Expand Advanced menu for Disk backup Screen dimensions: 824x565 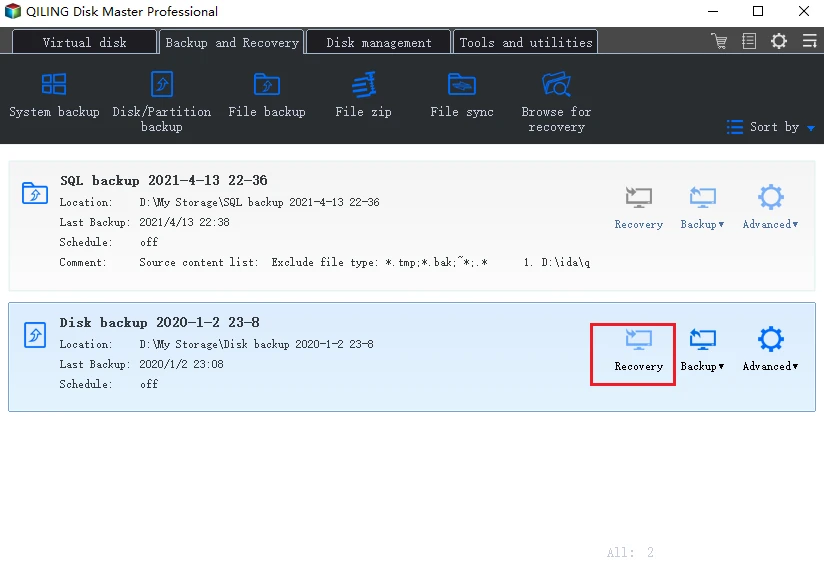pyautogui.click(x=770, y=349)
